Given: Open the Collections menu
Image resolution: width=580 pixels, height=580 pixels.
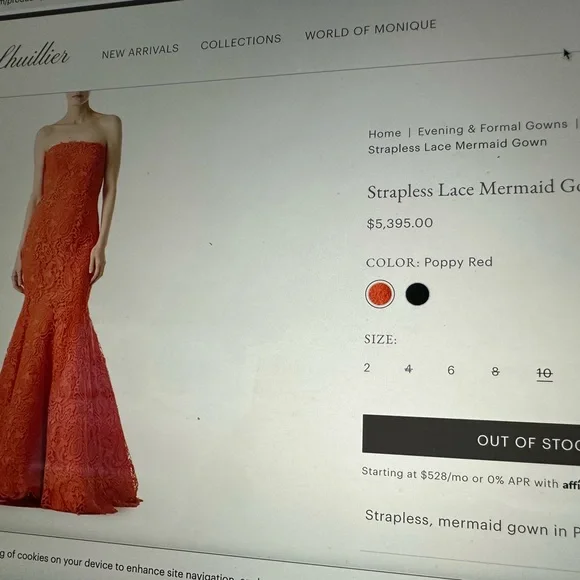Looking at the screenshot, I should pos(241,42).
